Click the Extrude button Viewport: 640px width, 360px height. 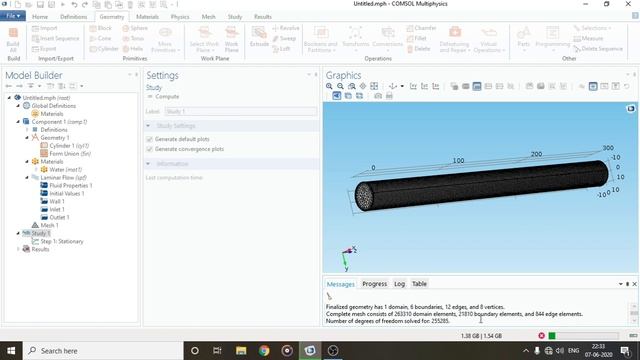tap(259, 36)
